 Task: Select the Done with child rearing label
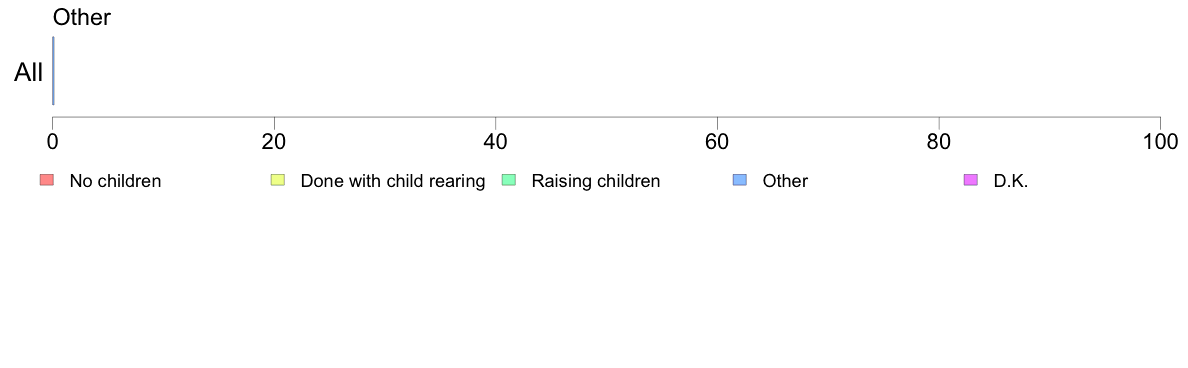[392, 181]
